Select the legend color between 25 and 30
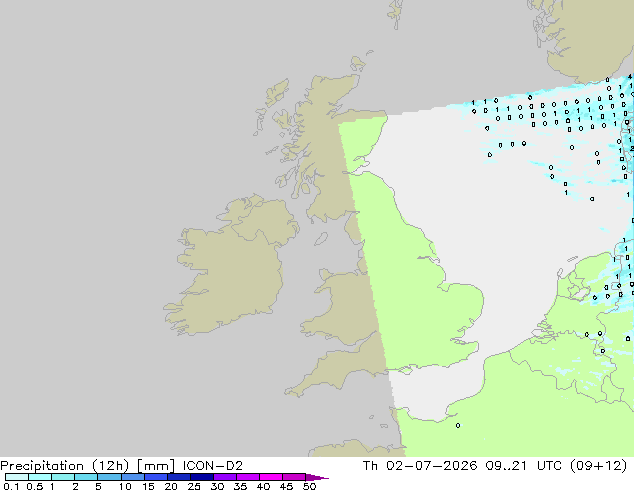This screenshot has width=634, height=490. point(202,477)
